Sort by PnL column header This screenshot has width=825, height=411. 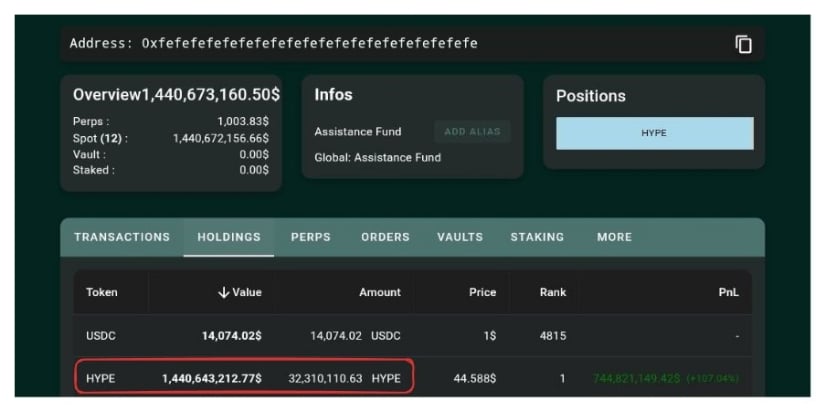pyautogui.click(x=728, y=292)
